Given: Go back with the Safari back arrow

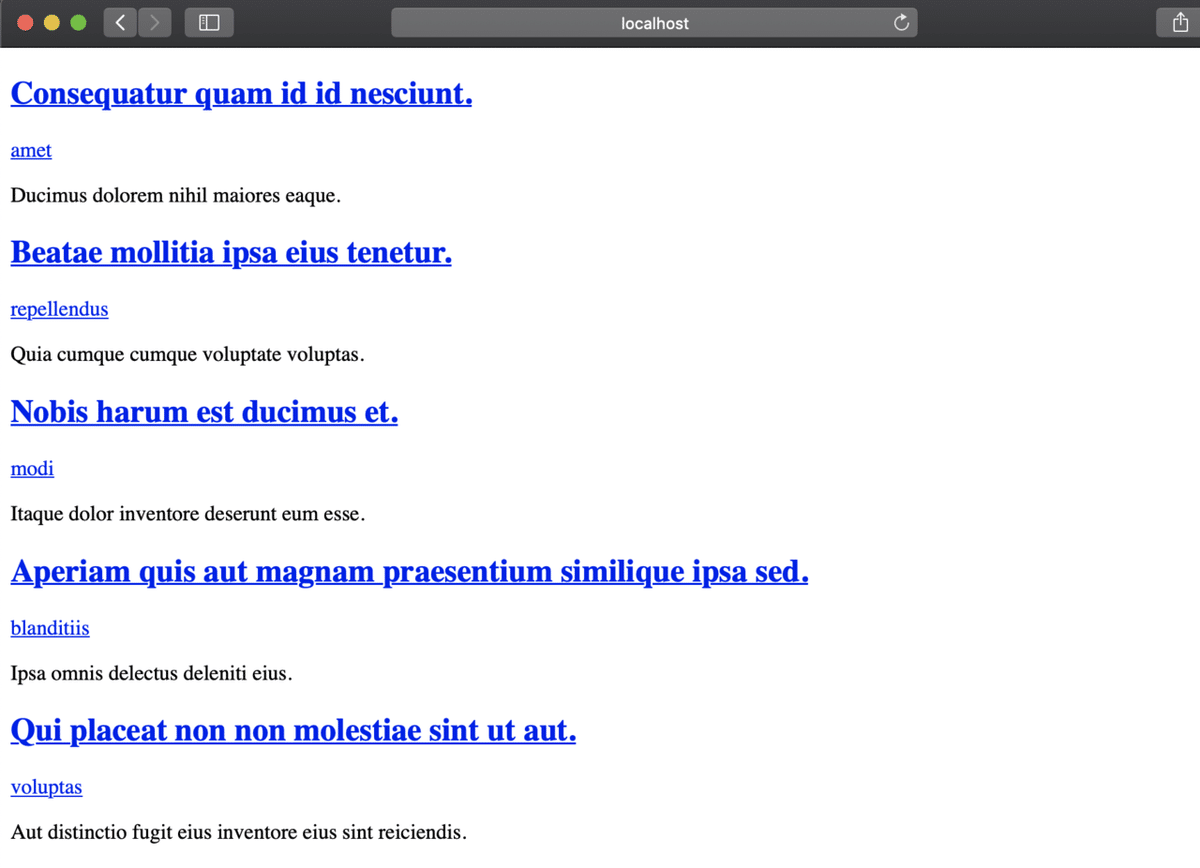Looking at the screenshot, I should tap(120, 23).
